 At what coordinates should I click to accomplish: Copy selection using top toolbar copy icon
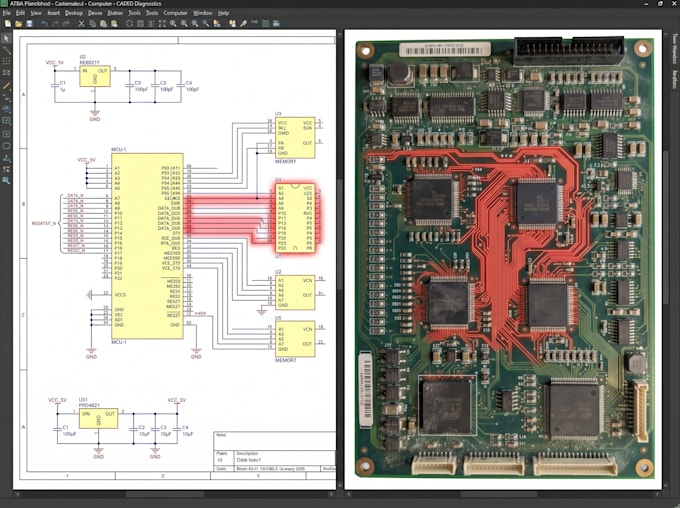coord(92,23)
